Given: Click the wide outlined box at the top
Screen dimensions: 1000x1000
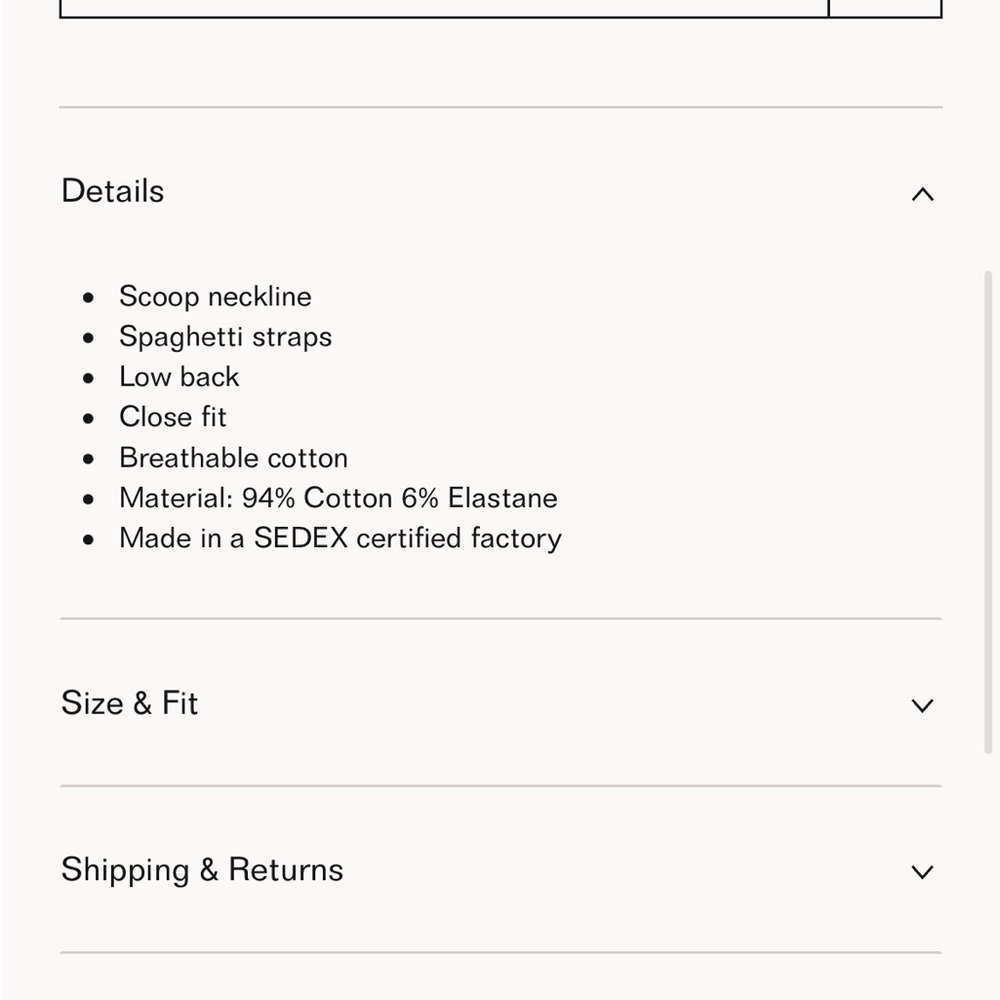Looking at the screenshot, I should click(x=444, y=9).
